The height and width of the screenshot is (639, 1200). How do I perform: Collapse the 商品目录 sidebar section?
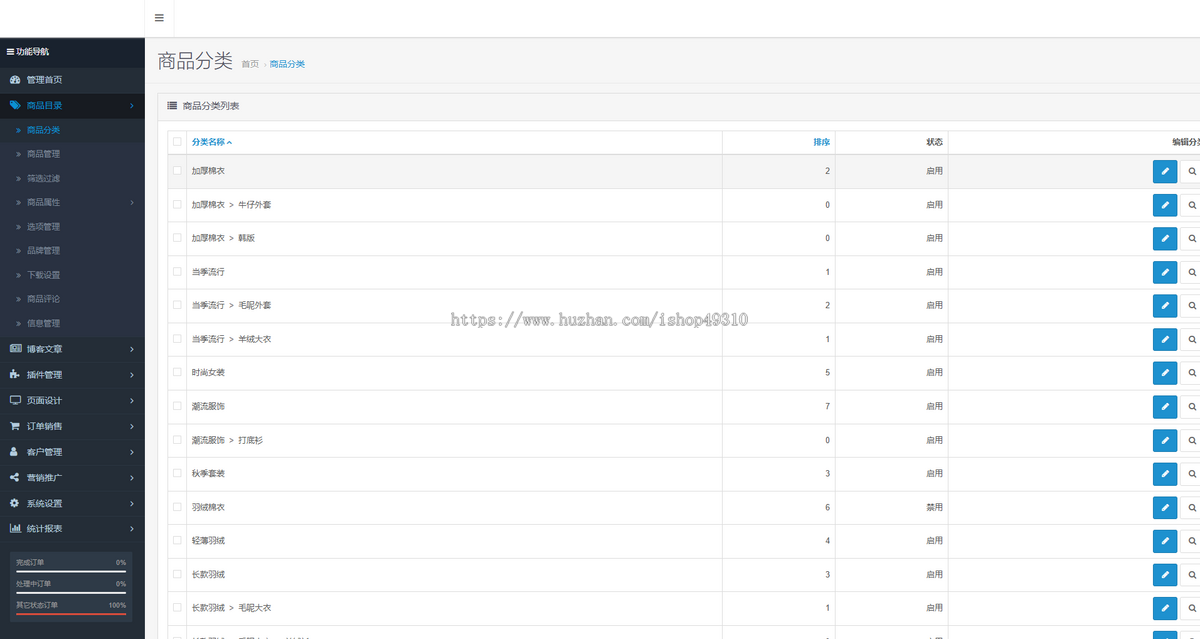click(x=72, y=105)
